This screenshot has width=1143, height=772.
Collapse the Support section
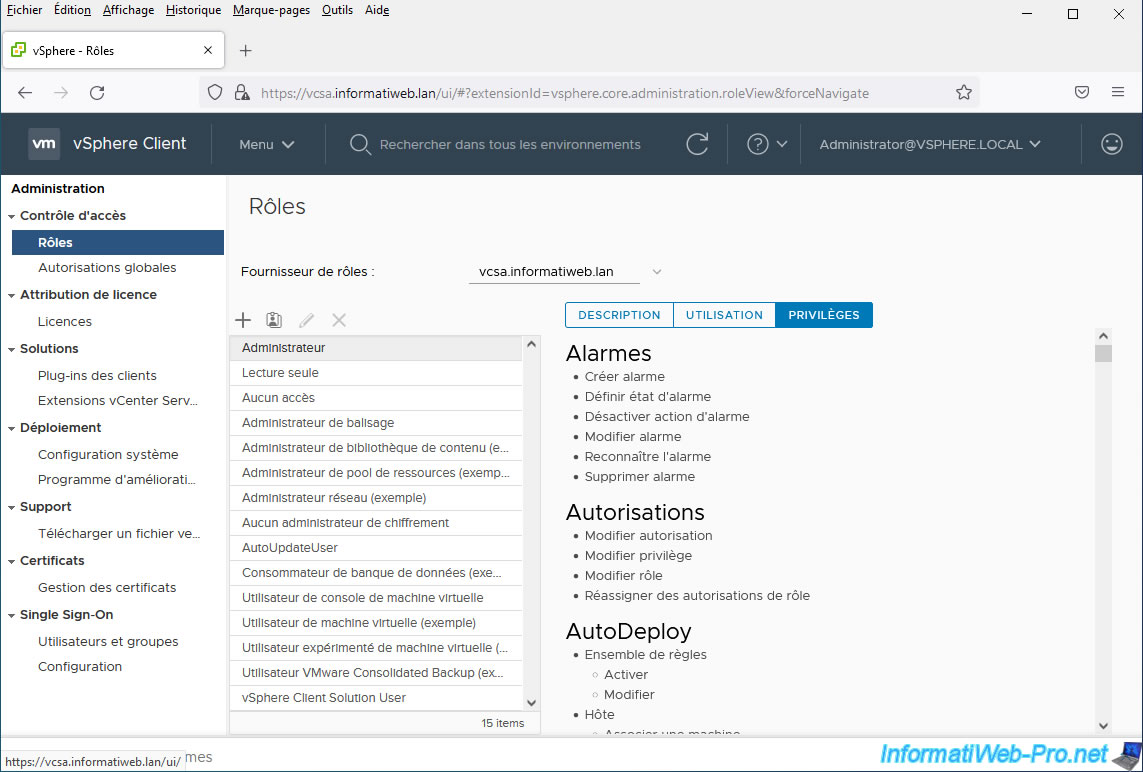(x=12, y=507)
